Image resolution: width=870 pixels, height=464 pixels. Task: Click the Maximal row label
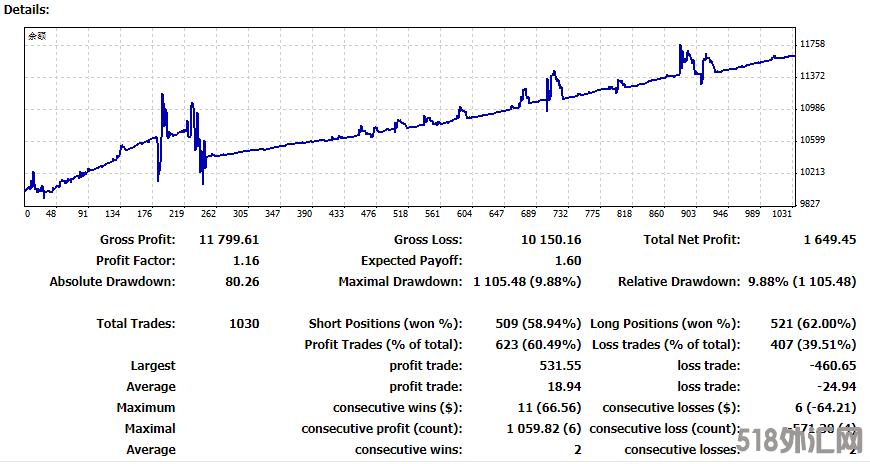[150, 429]
